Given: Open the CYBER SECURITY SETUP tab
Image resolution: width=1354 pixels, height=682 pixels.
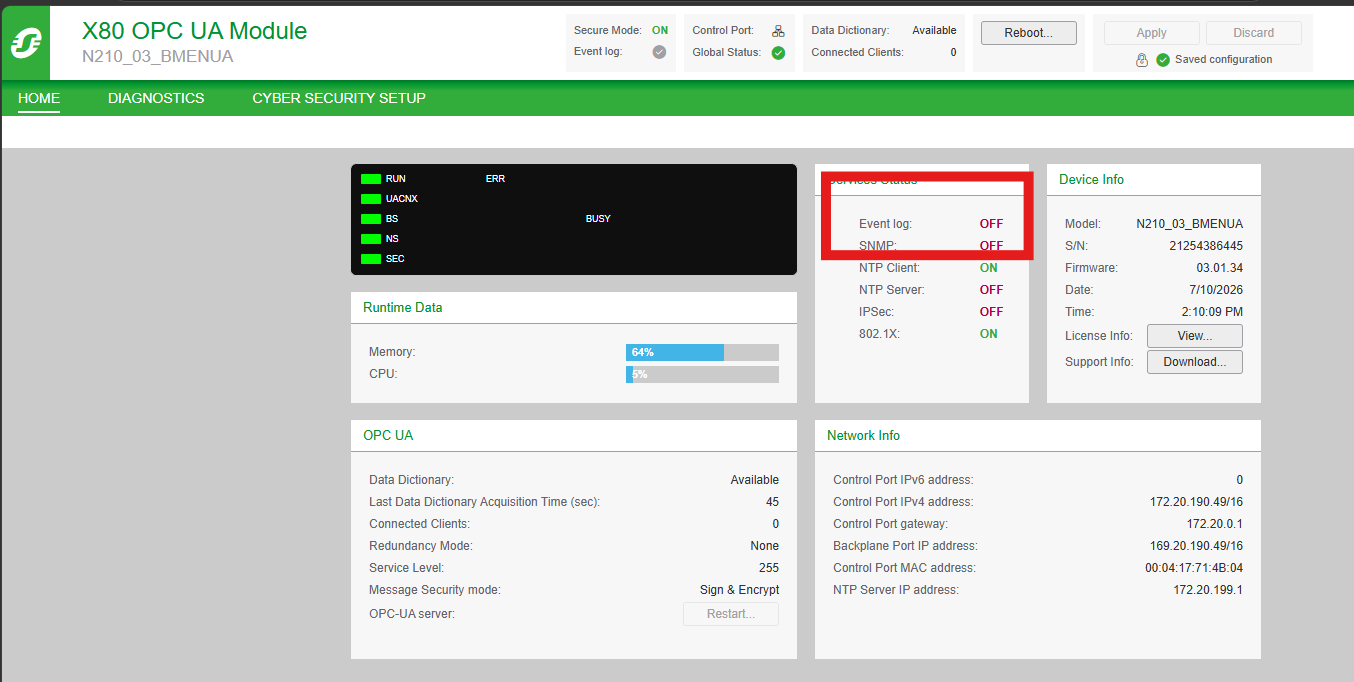Looking at the screenshot, I should pos(339,98).
